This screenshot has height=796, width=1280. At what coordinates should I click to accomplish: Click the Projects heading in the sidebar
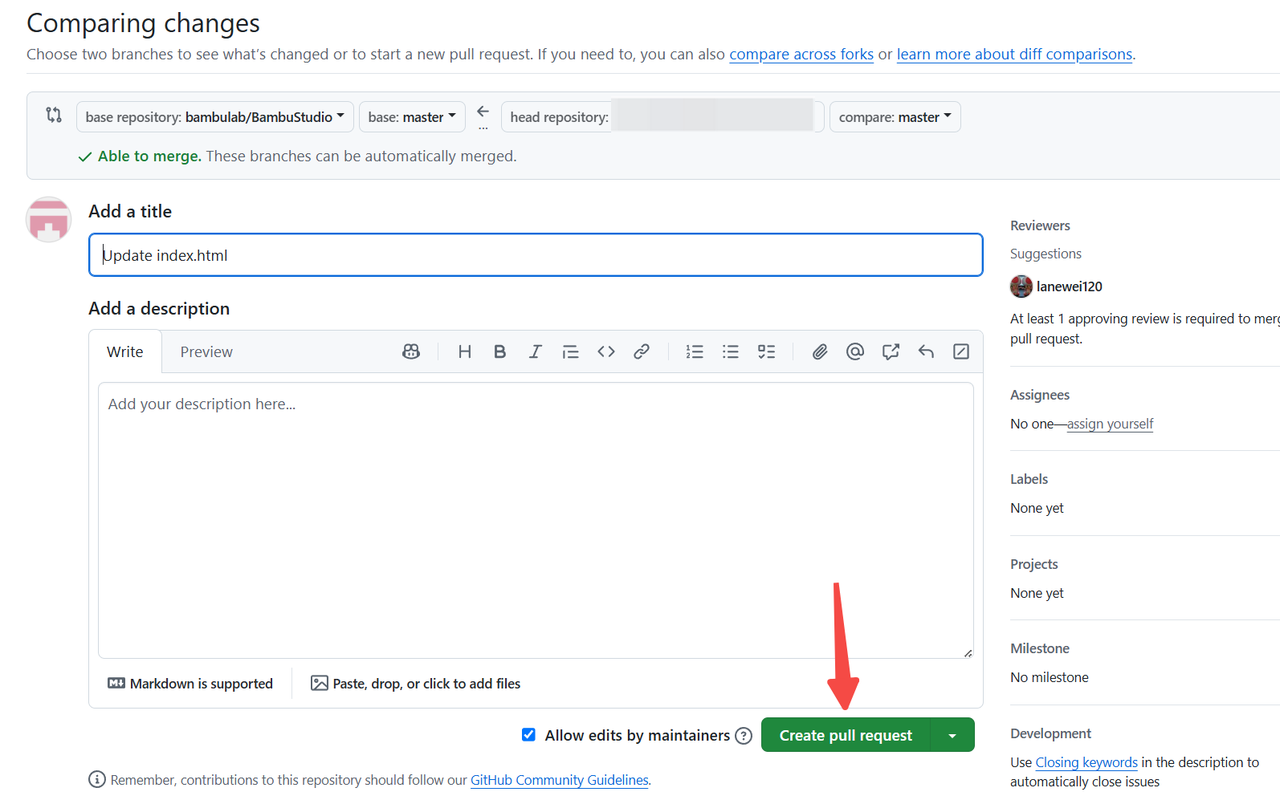pyautogui.click(x=1034, y=564)
